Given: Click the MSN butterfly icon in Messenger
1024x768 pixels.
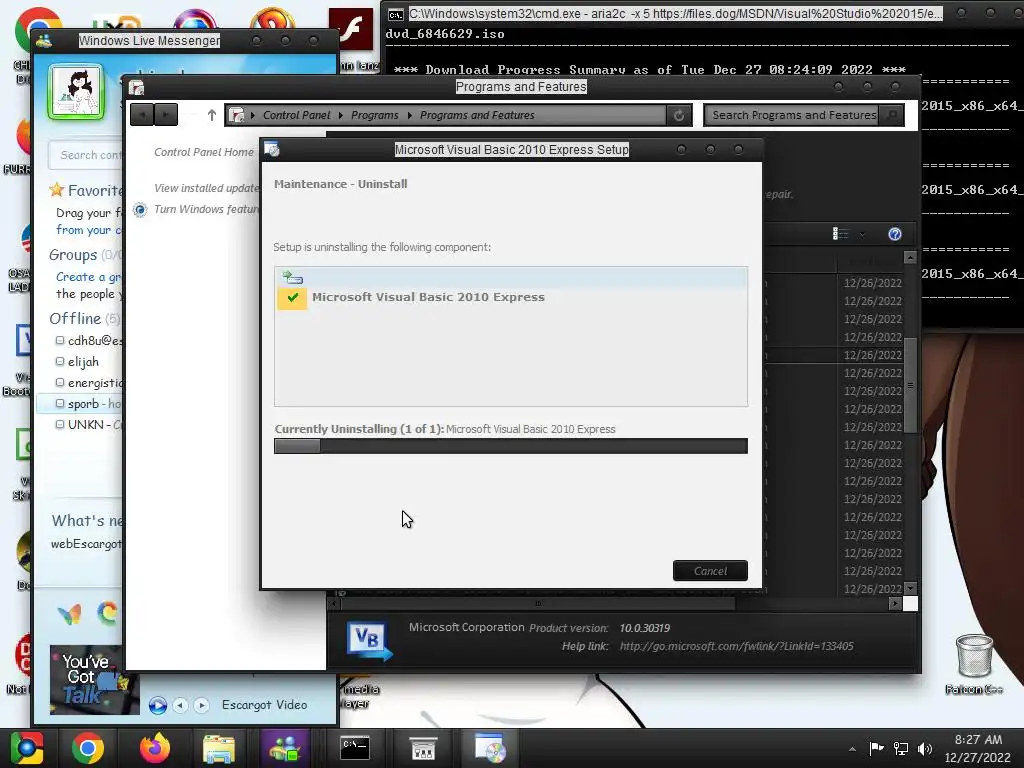Looking at the screenshot, I should [x=69, y=614].
